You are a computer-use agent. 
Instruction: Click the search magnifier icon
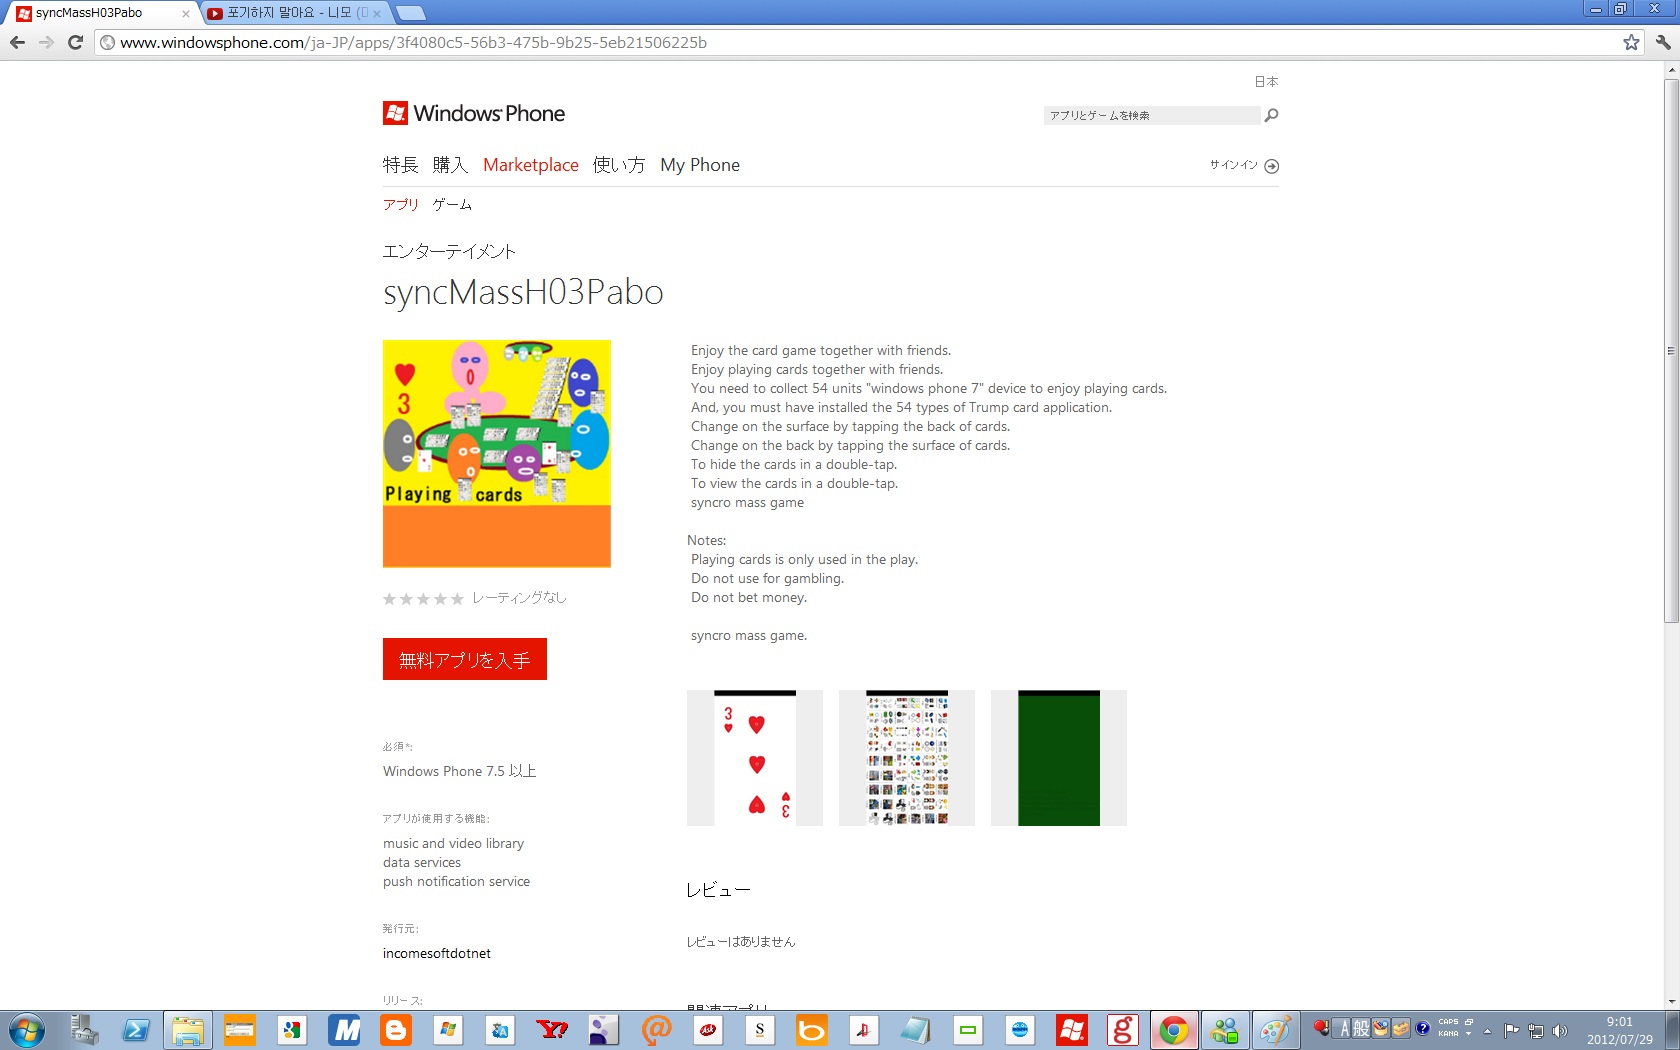click(1271, 115)
